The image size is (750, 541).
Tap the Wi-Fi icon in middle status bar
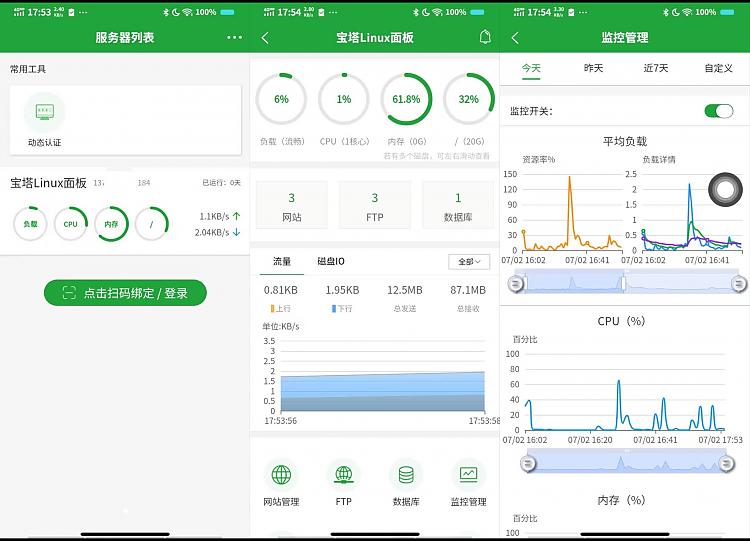coord(437,12)
